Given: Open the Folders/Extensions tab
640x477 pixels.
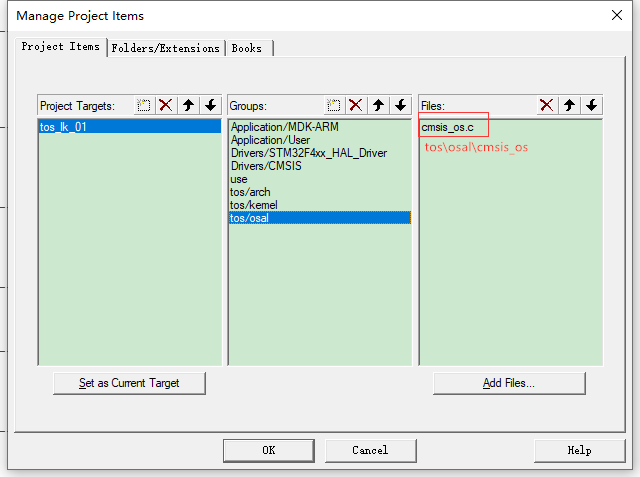Looking at the screenshot, I should (x=165, y=48).
